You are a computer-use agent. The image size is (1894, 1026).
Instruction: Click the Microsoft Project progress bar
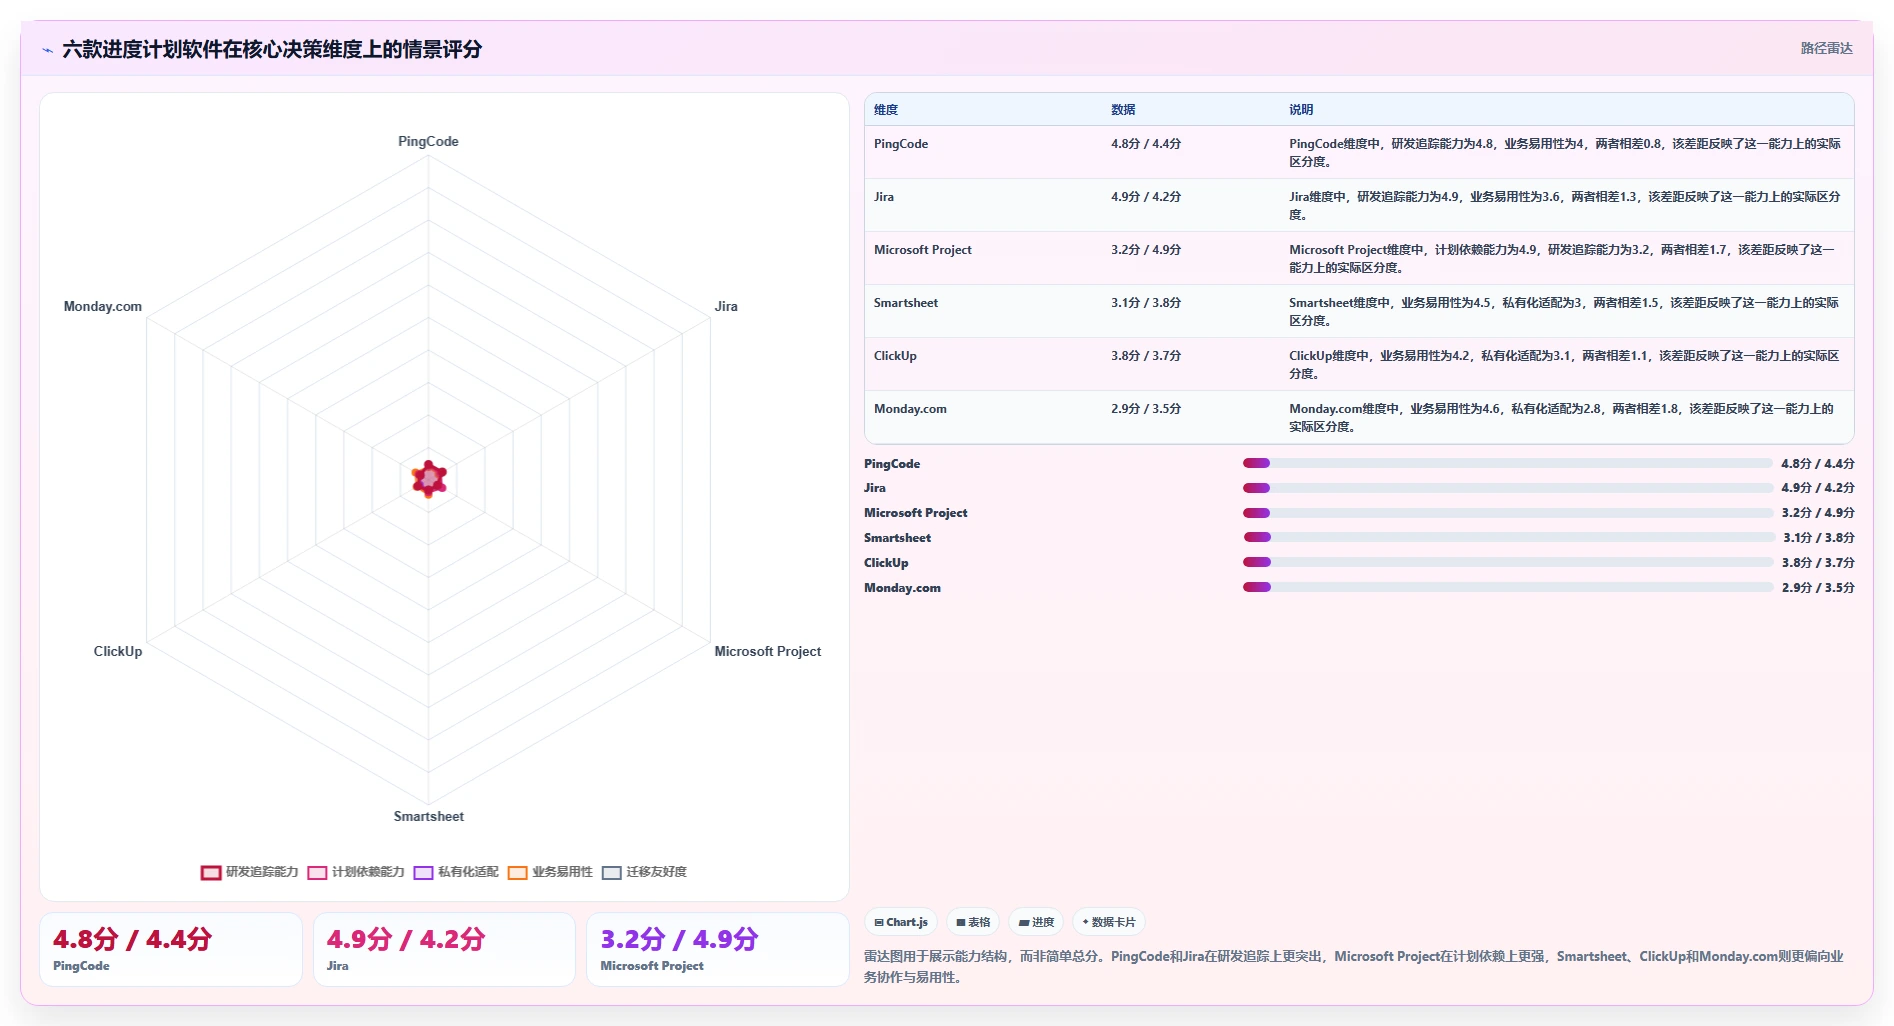[1507, 513]
